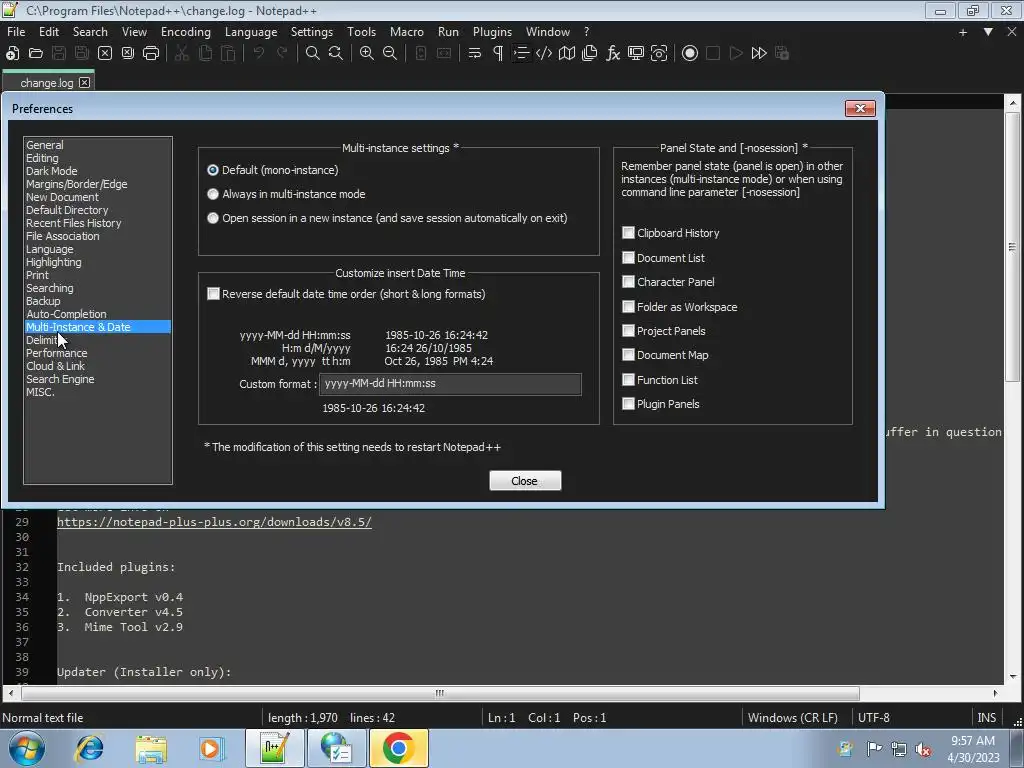Image resolution: width=1024 pixels, height=768 pixels.
Task: Click the user-defined language code icon
Action: pyautogui.click(x=543, y=54)
